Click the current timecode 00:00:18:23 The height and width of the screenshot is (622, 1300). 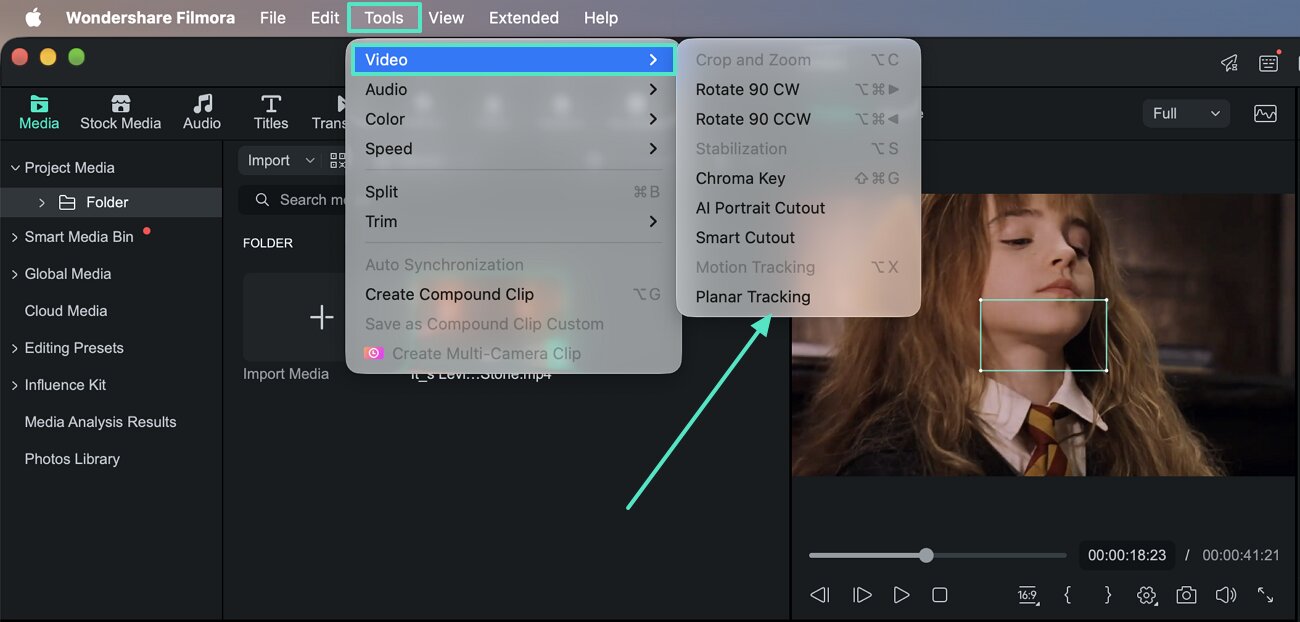(1127, 555)
